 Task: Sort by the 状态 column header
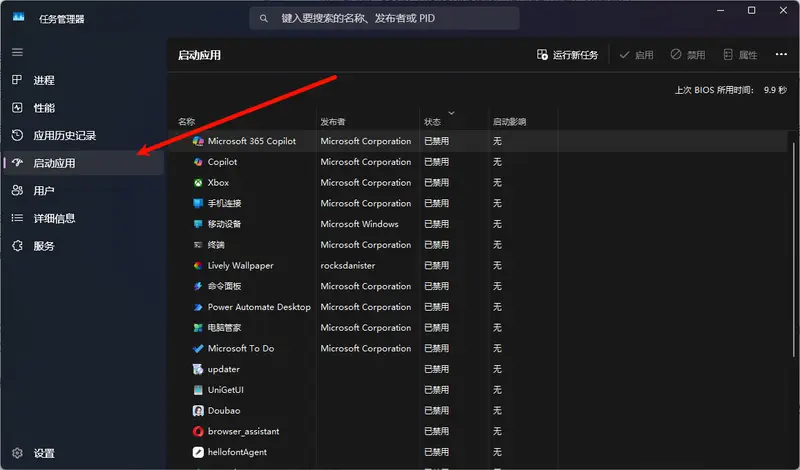click(x=432, y=121)
